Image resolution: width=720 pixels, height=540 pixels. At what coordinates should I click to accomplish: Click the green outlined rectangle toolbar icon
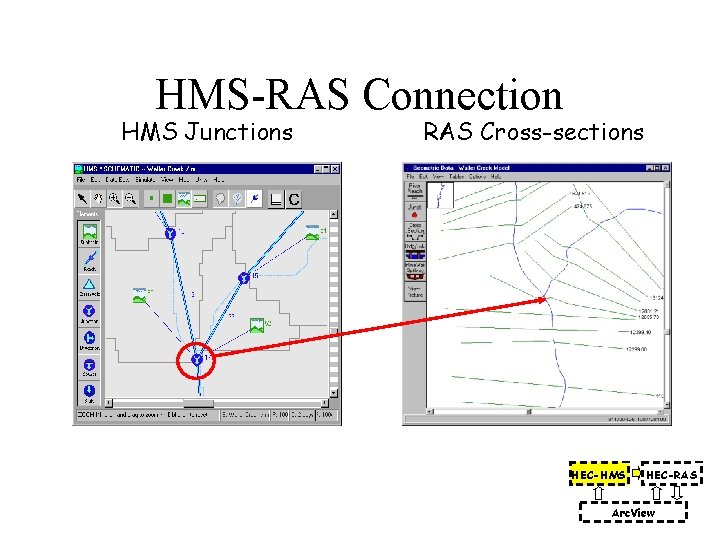click(199, 199)
